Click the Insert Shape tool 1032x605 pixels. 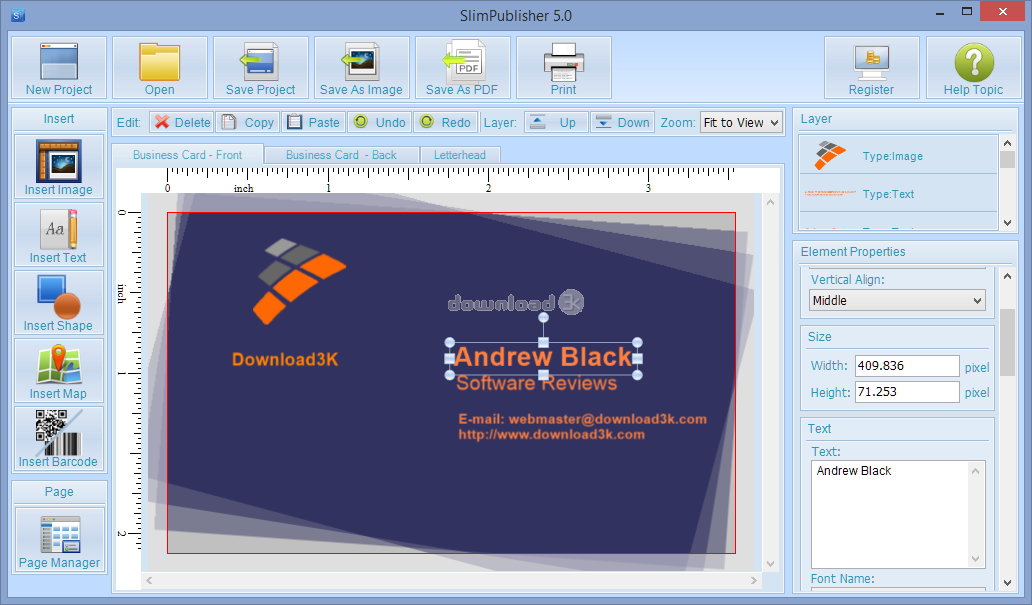click(x=59, y=302)
